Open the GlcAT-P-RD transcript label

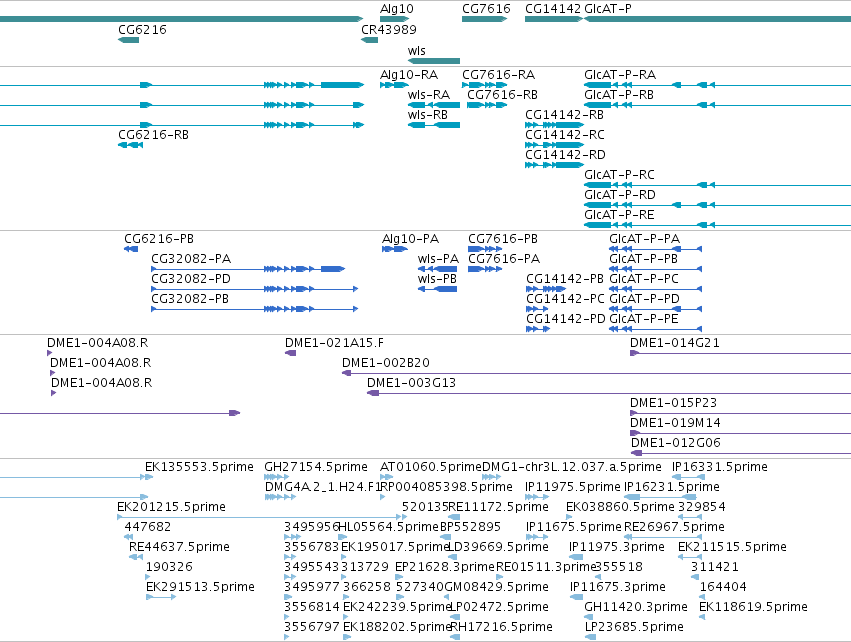coord(620,195)
